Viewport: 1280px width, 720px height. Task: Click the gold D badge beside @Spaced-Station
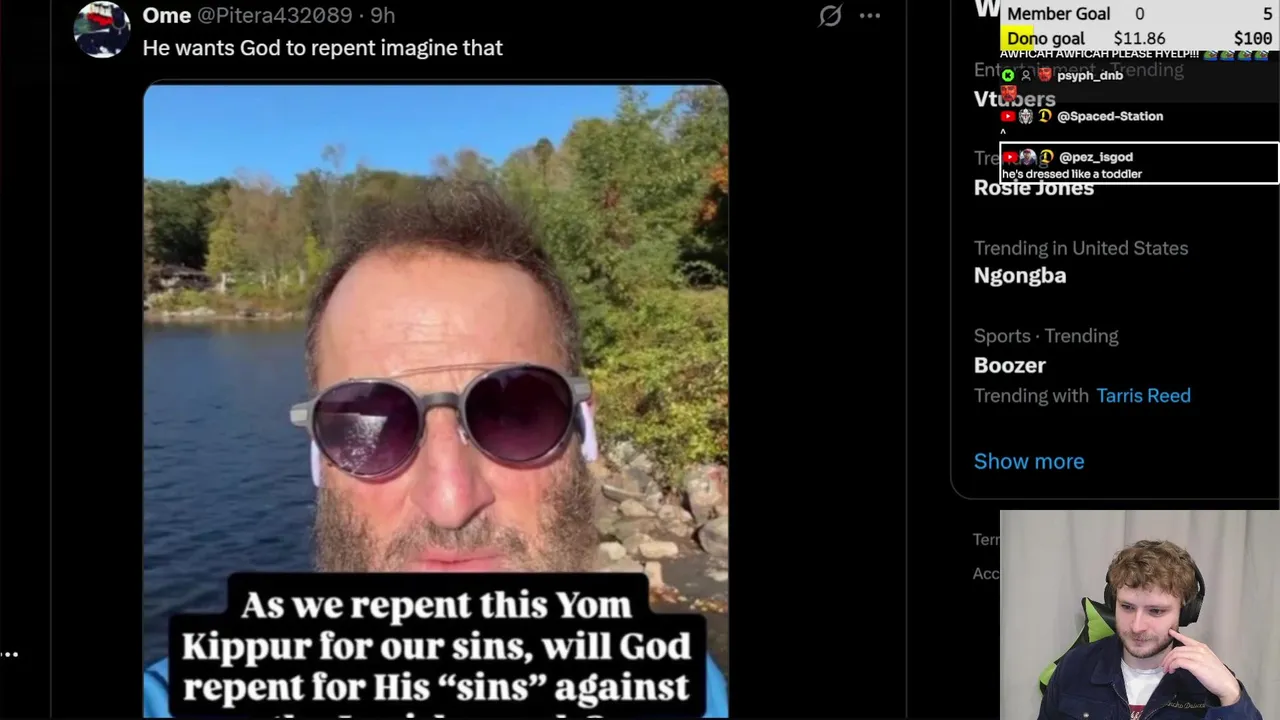pos(1045,116)
